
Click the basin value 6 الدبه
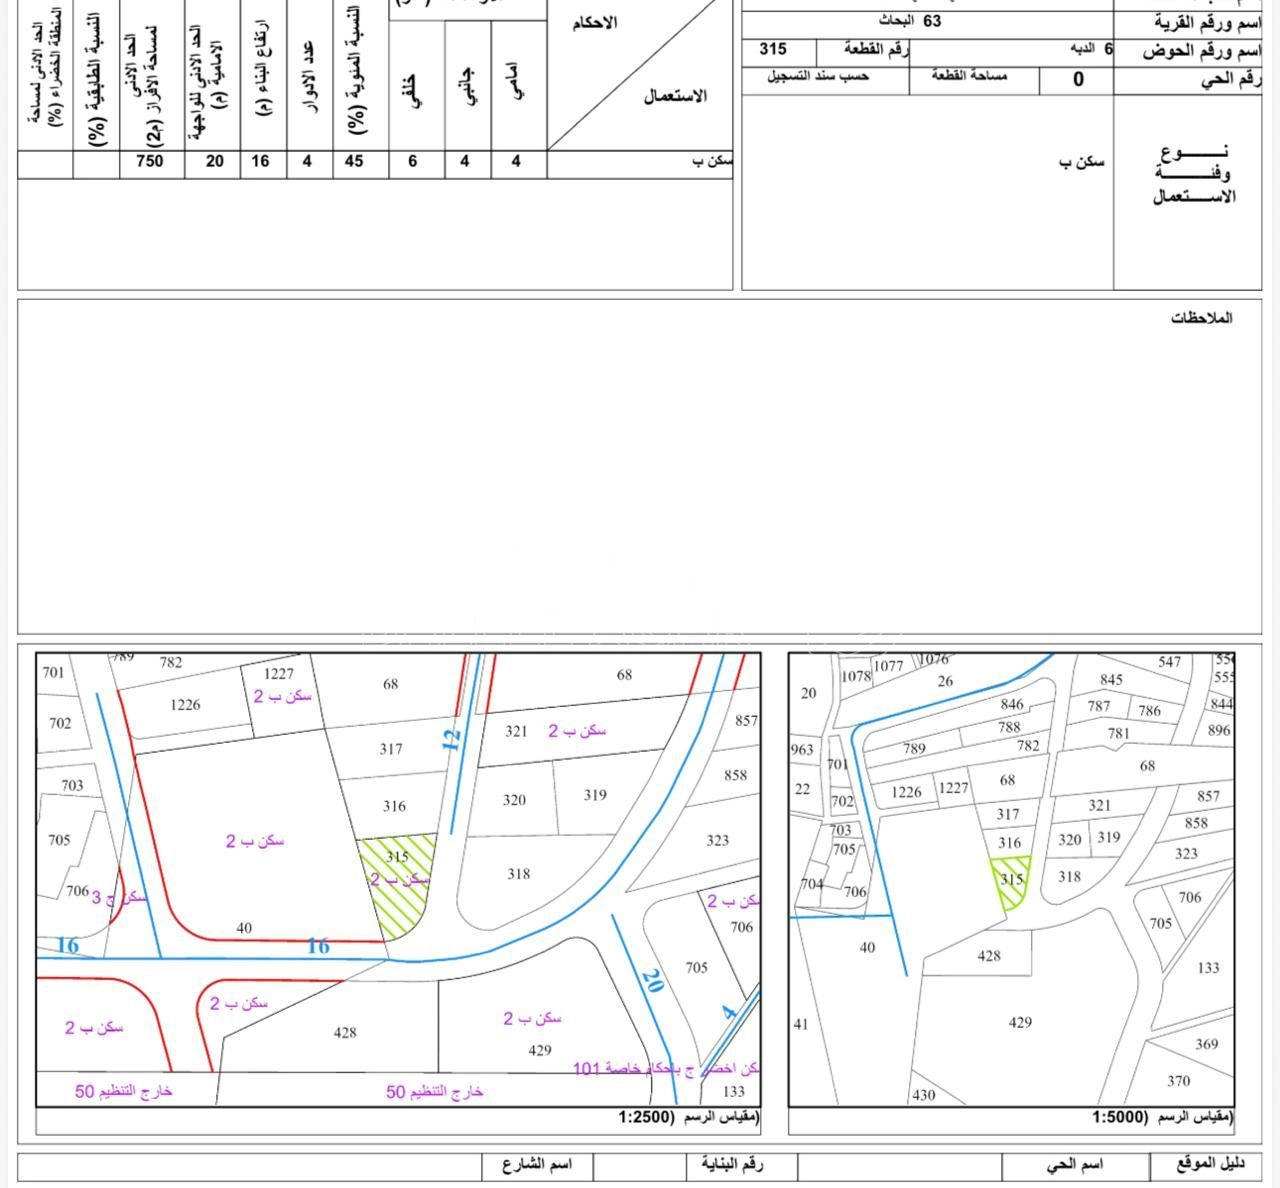[x=1091, y=48]
